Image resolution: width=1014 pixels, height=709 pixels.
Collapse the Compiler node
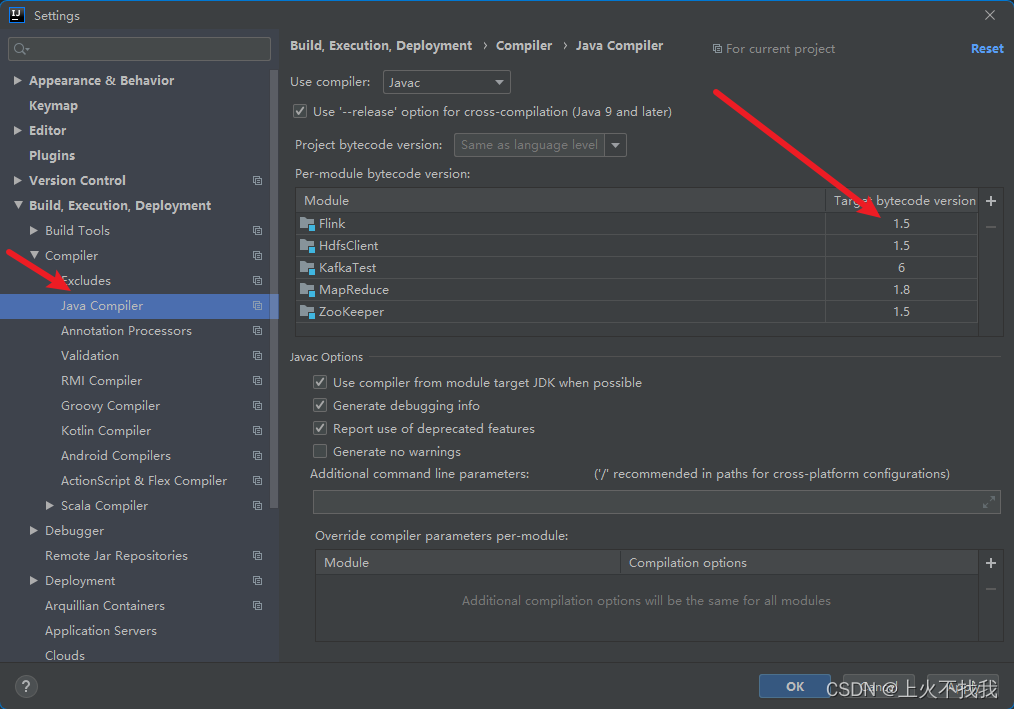tap(34, 256)
